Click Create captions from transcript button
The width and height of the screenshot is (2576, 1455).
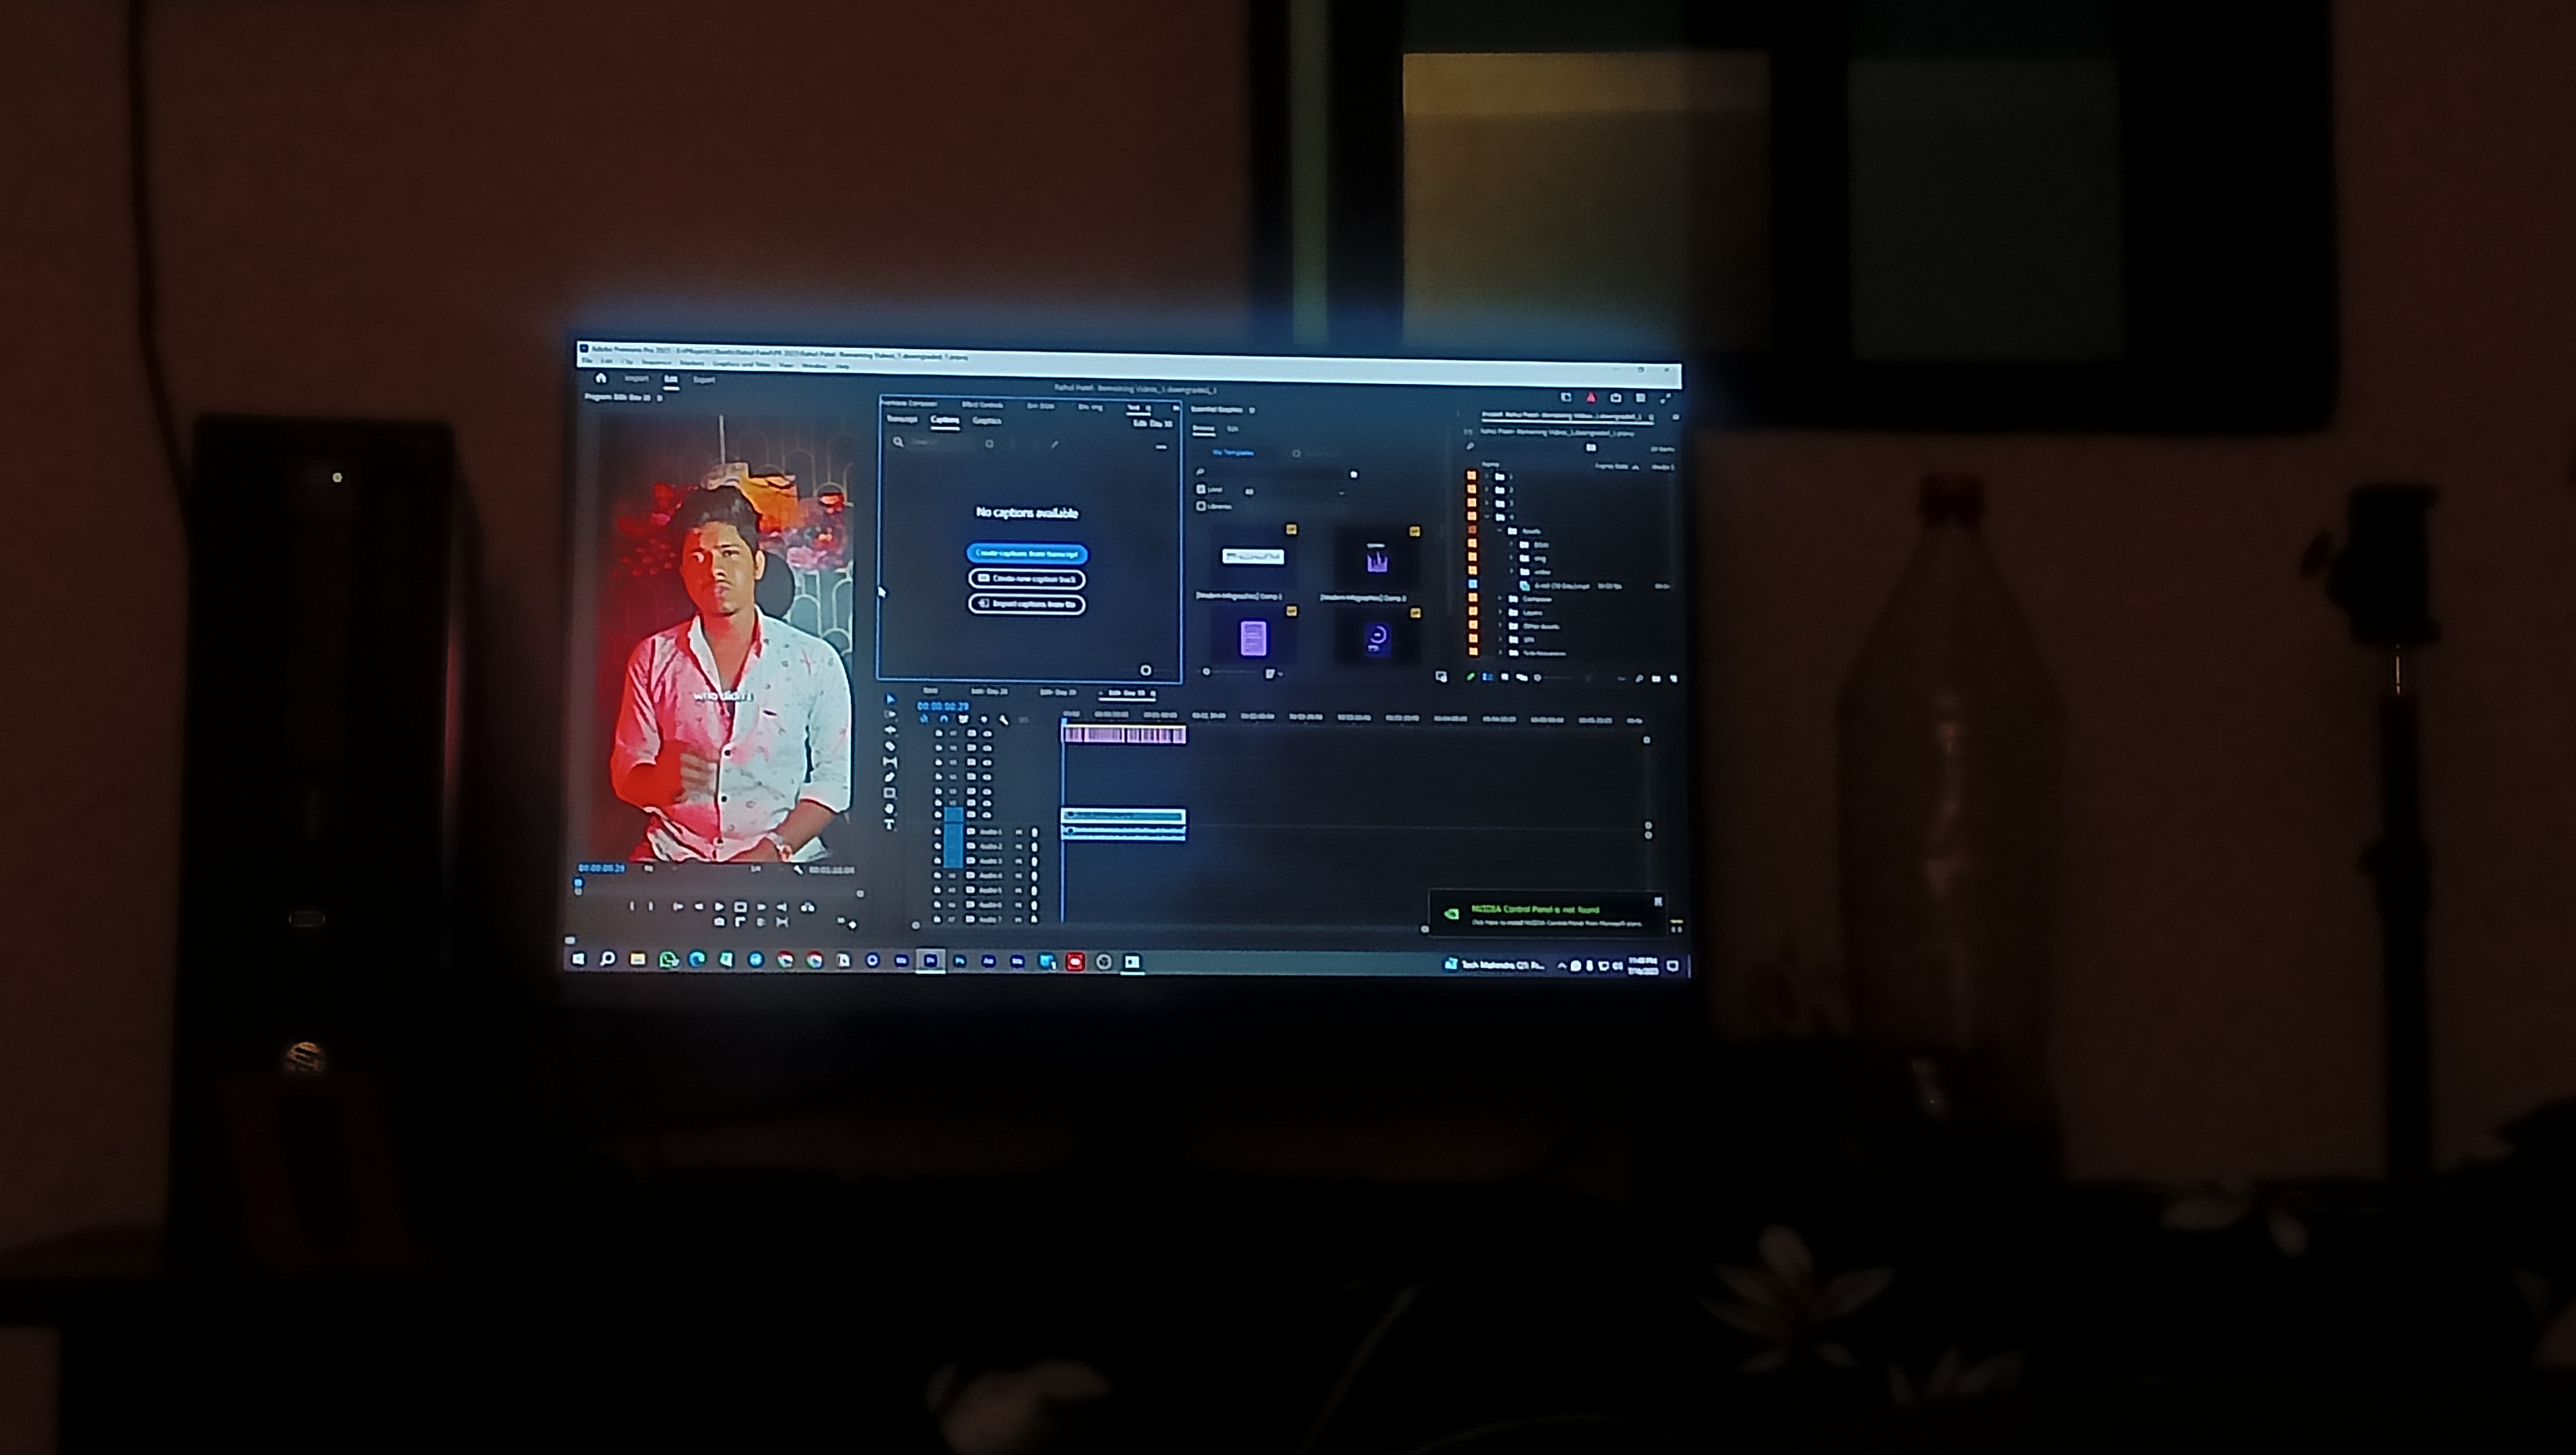coord(1027,553)
